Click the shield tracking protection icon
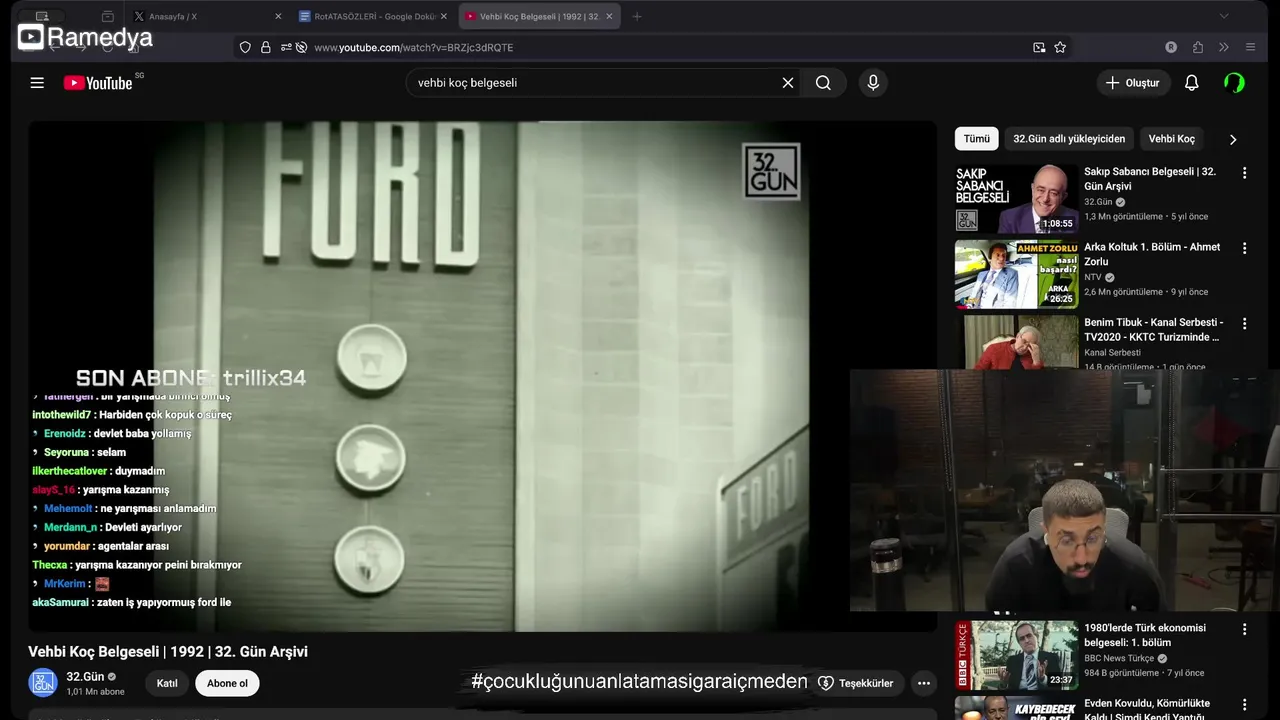 click(x=245, y=47)
